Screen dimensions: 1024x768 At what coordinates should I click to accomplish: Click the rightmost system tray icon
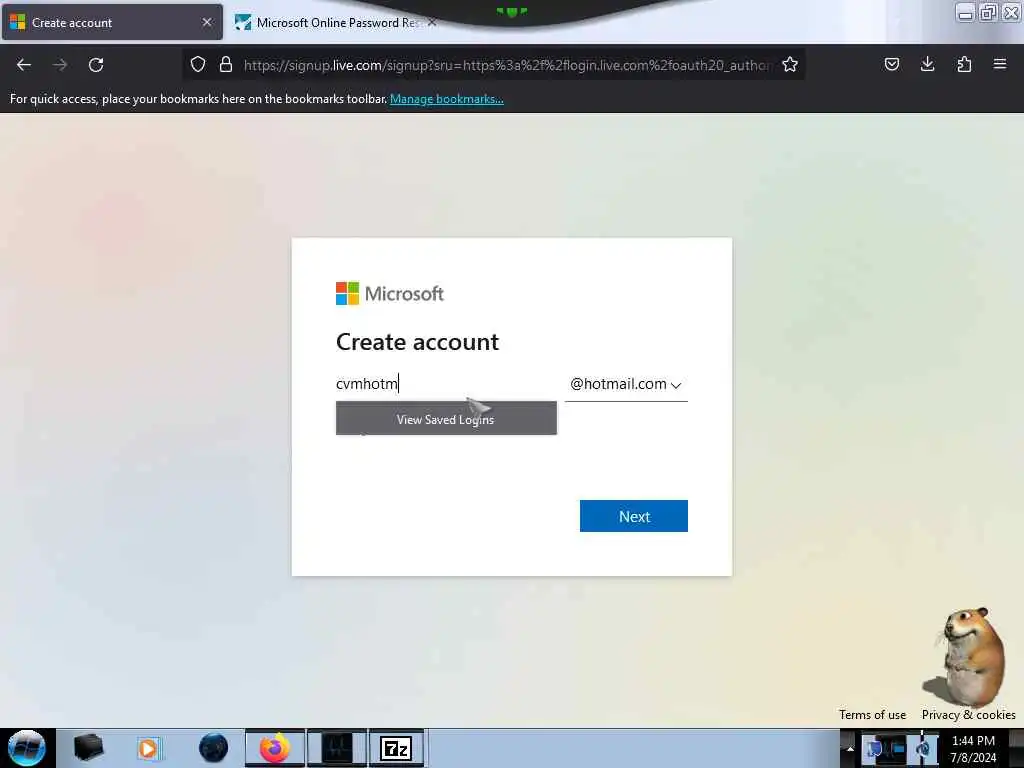923,748
